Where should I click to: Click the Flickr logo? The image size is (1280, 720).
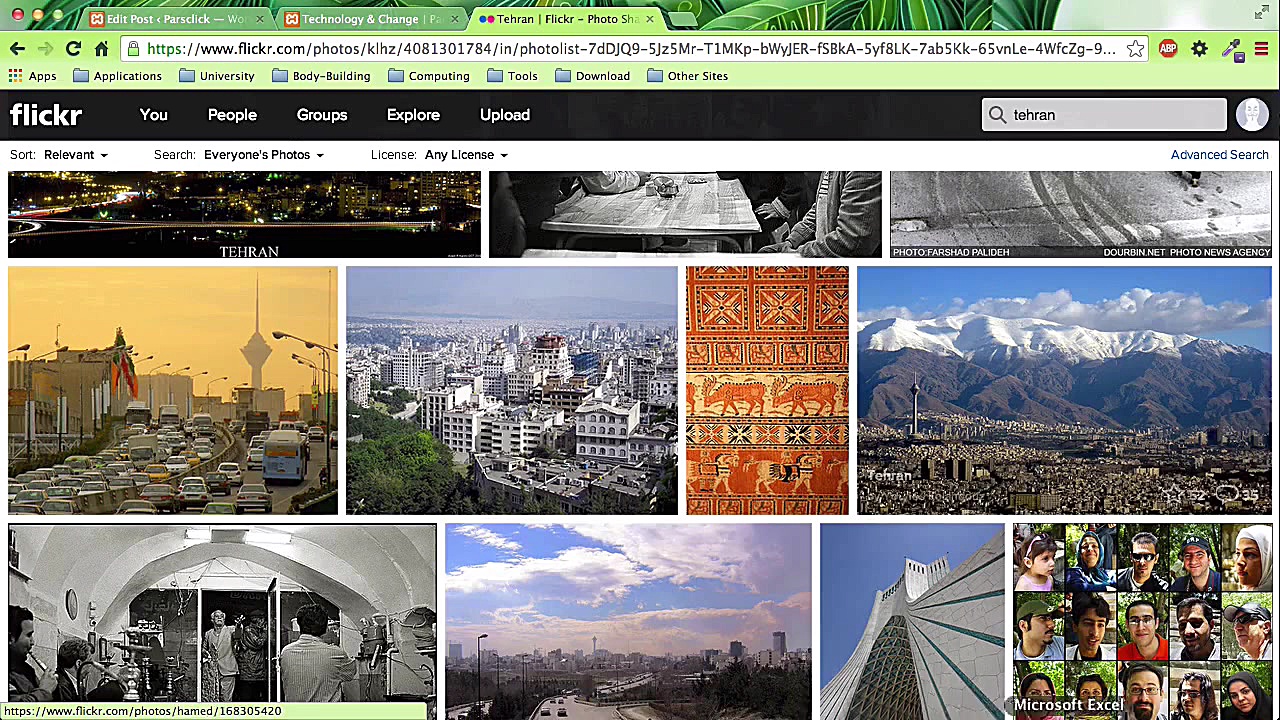tap(46, 115)
